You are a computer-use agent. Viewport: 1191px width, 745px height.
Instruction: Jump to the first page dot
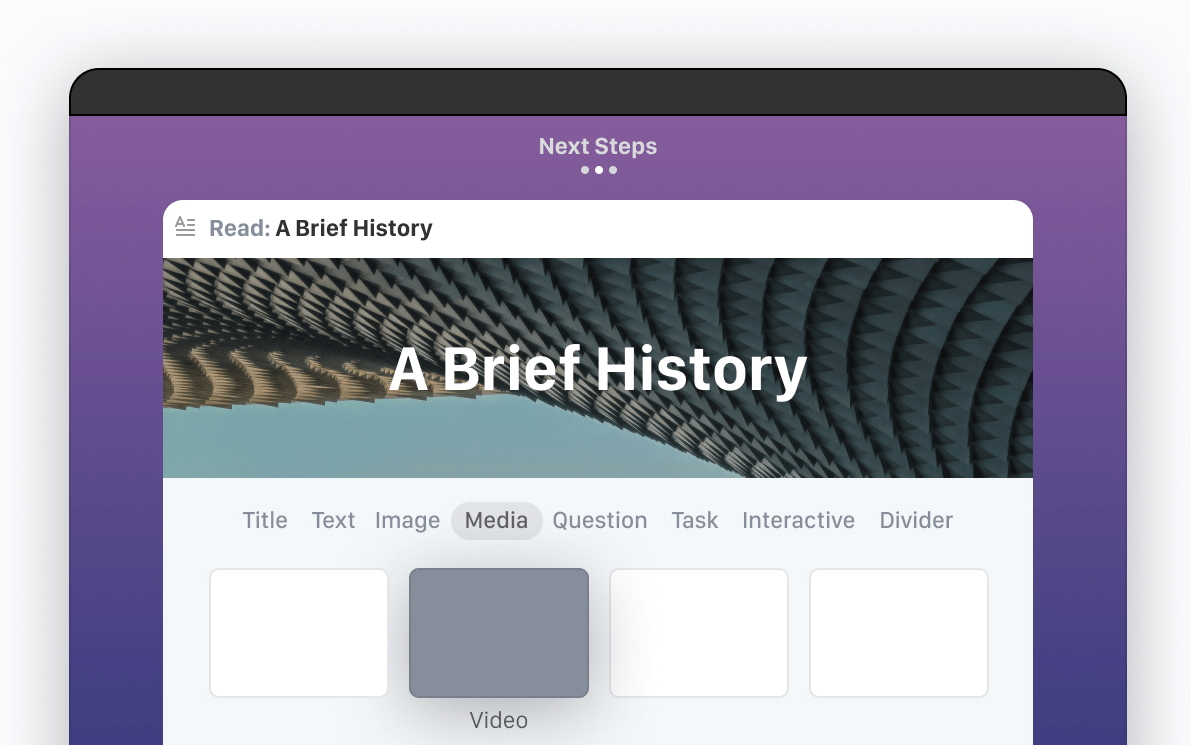(584, 170)
